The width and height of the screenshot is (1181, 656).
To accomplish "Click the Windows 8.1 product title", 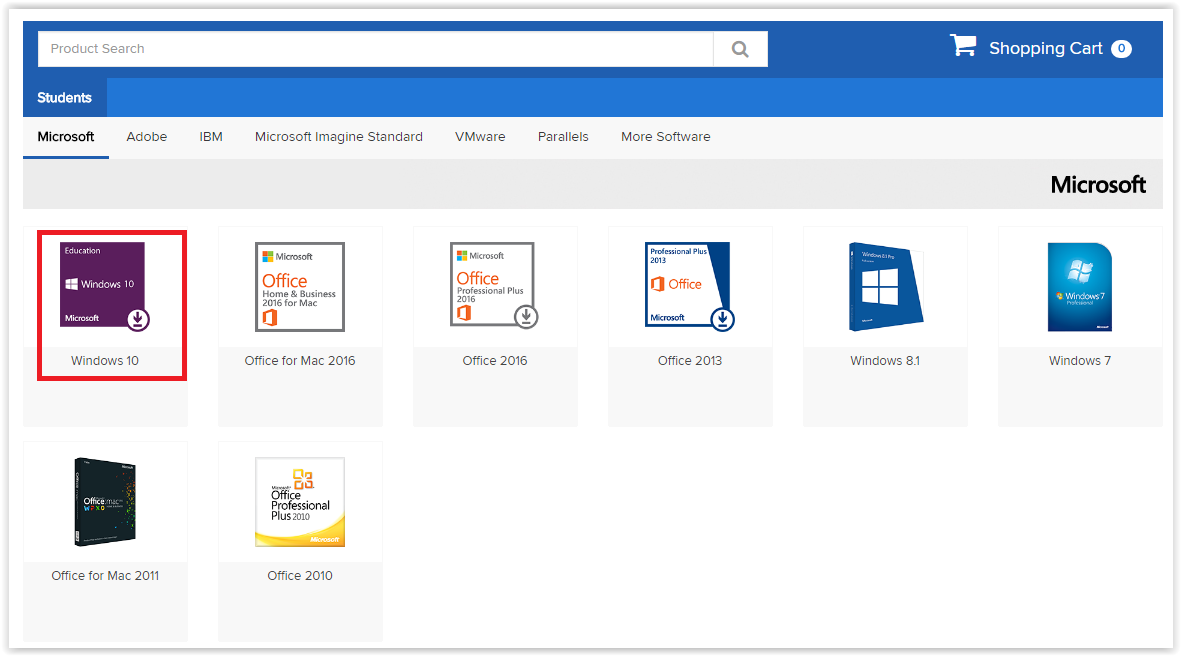I will coord(885,361).
